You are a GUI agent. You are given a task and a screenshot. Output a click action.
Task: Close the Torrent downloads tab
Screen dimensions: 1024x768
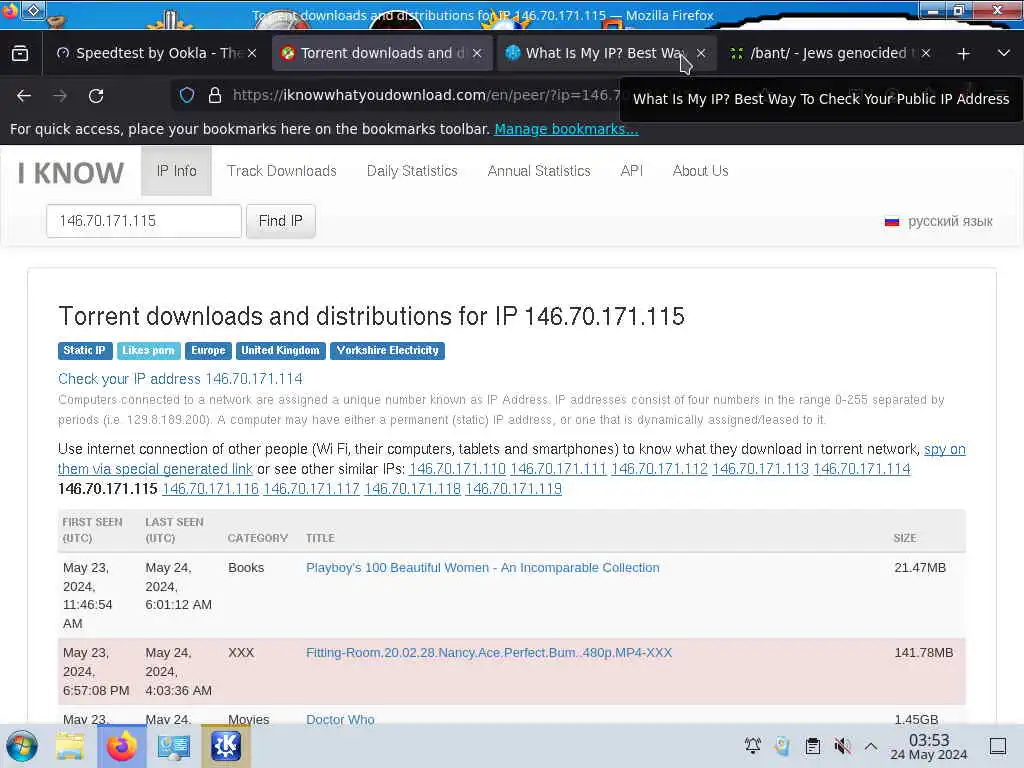point(477,53)
